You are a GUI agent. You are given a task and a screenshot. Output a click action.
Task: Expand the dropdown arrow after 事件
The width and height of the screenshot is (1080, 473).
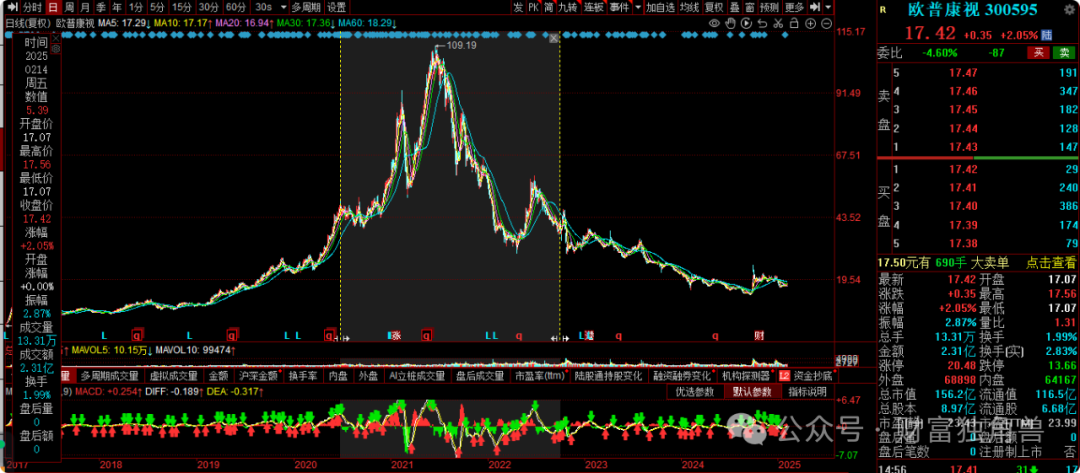pyautogui.click(x=636, y=7)
